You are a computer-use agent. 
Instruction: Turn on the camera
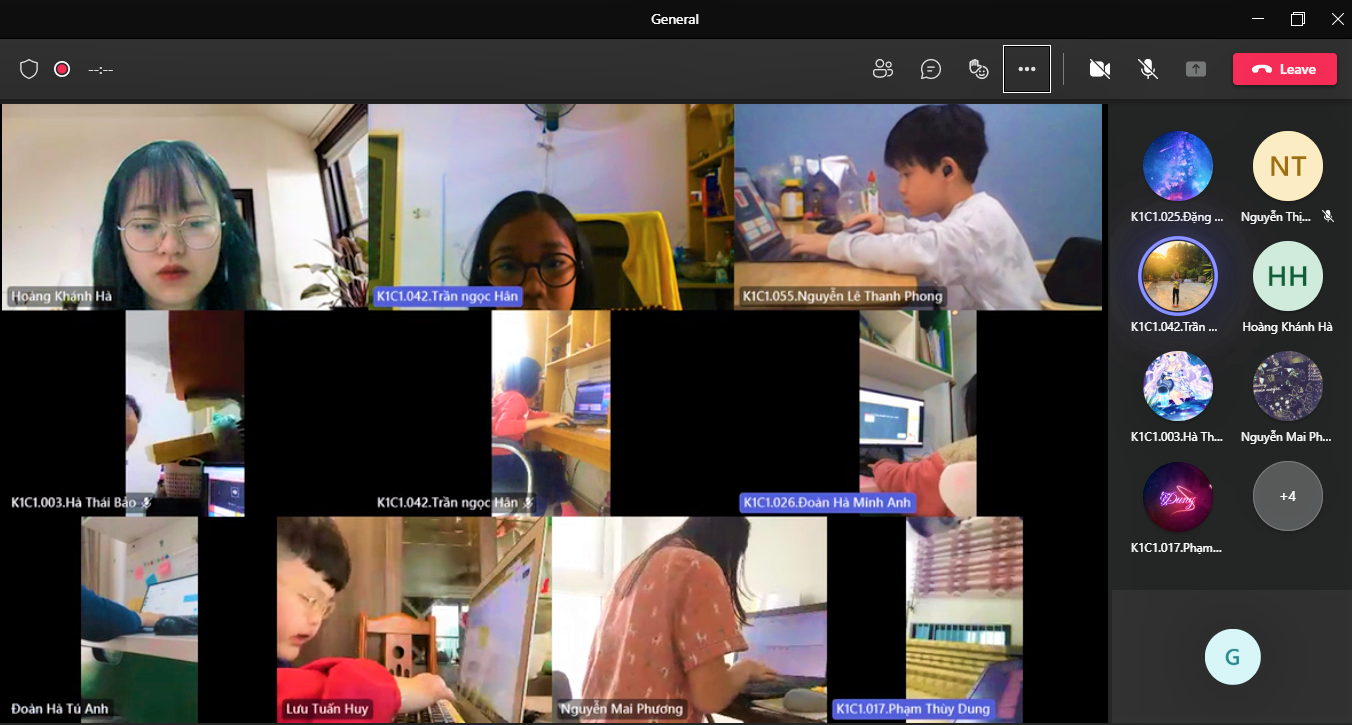pyautogui.click(x=1100, y=69)
